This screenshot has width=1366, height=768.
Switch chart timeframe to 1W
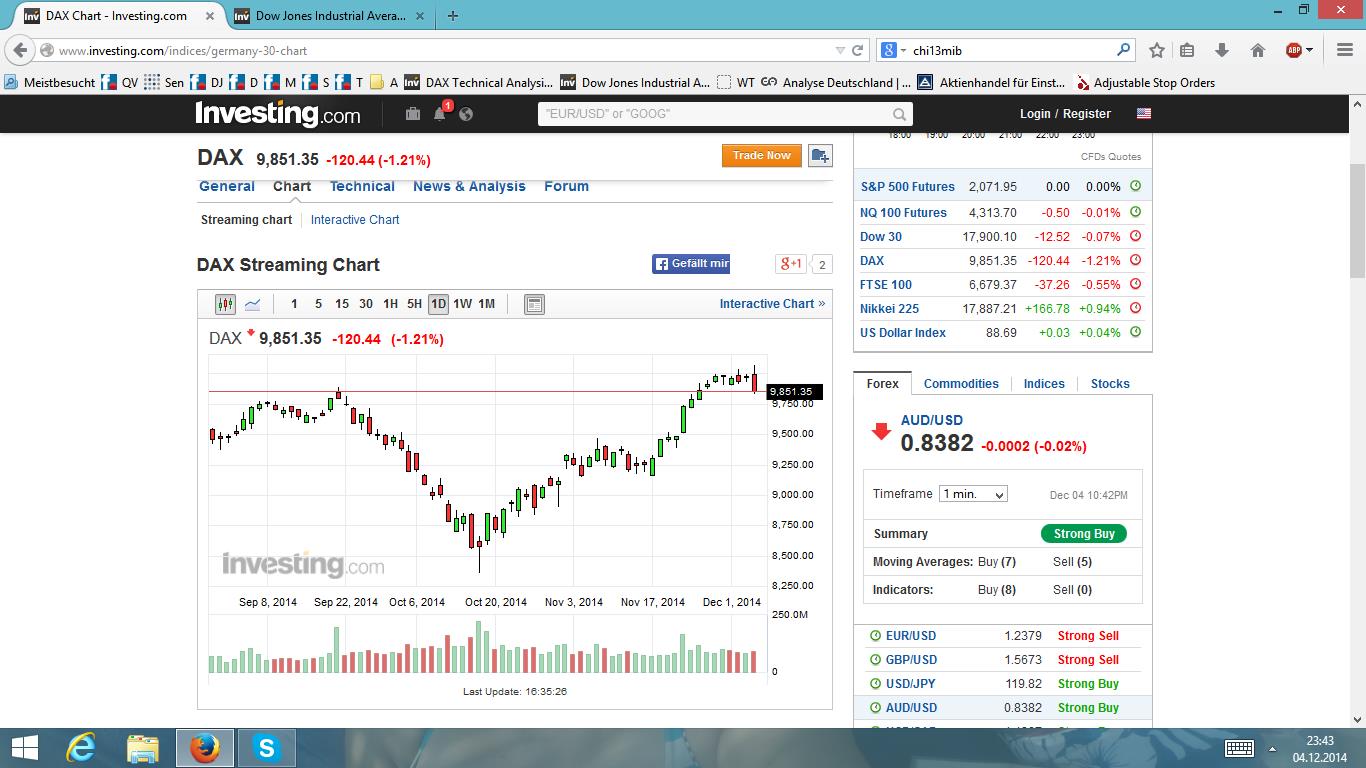point(463,303)
